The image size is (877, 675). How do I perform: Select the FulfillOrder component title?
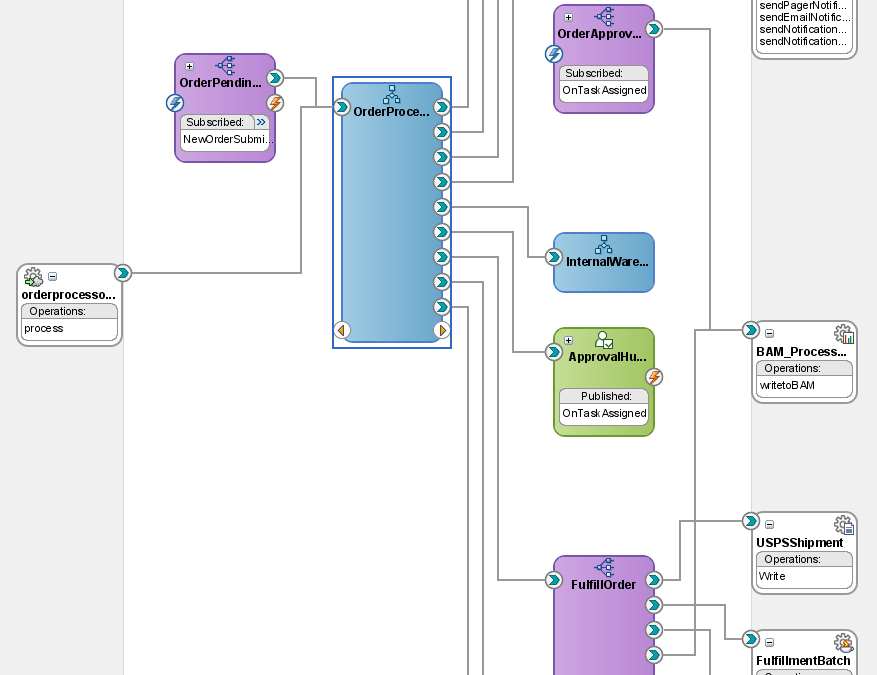tap(603, 584)
